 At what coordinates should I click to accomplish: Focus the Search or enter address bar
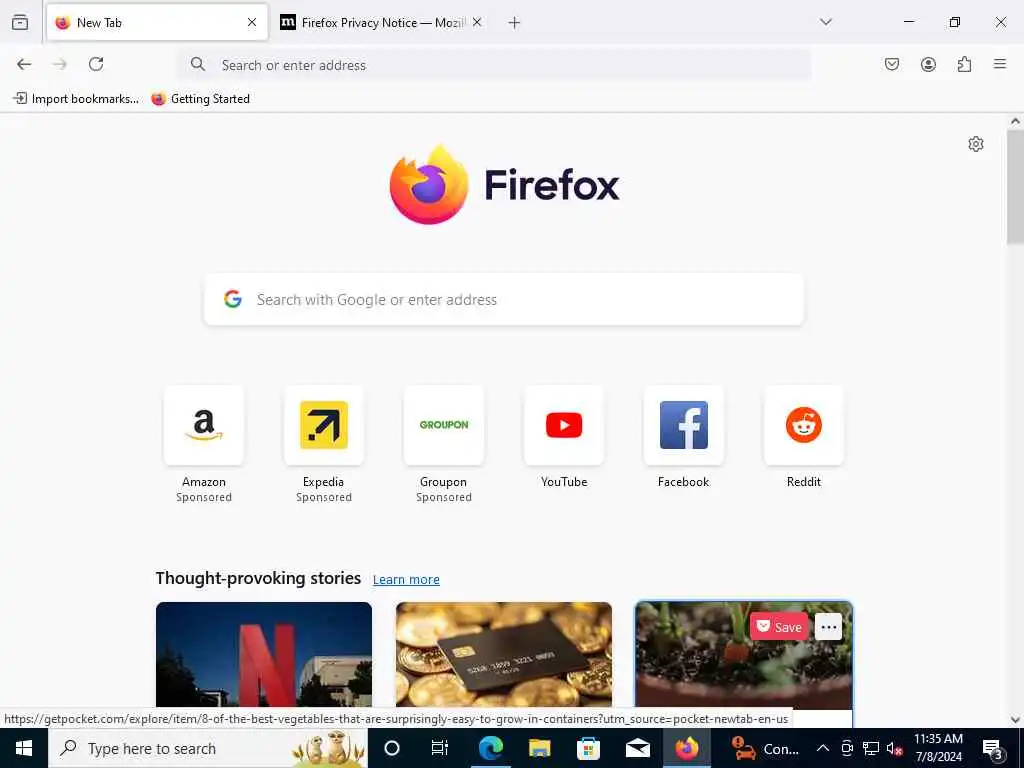coord(494,65)
